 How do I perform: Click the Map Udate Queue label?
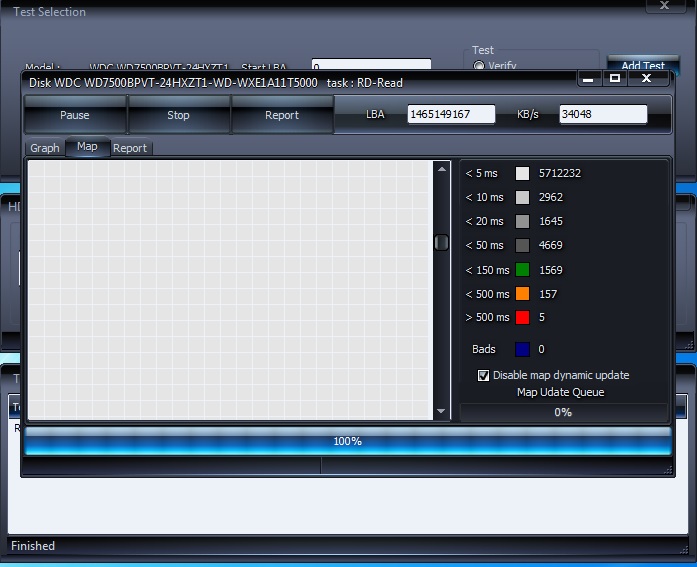pos(561,392)
